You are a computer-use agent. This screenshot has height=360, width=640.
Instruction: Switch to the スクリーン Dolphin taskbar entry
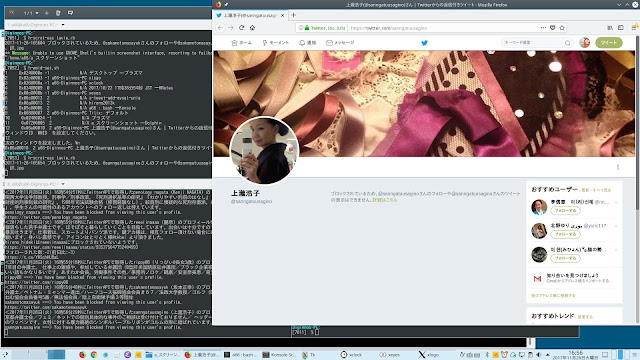click(x=162, y=355)
